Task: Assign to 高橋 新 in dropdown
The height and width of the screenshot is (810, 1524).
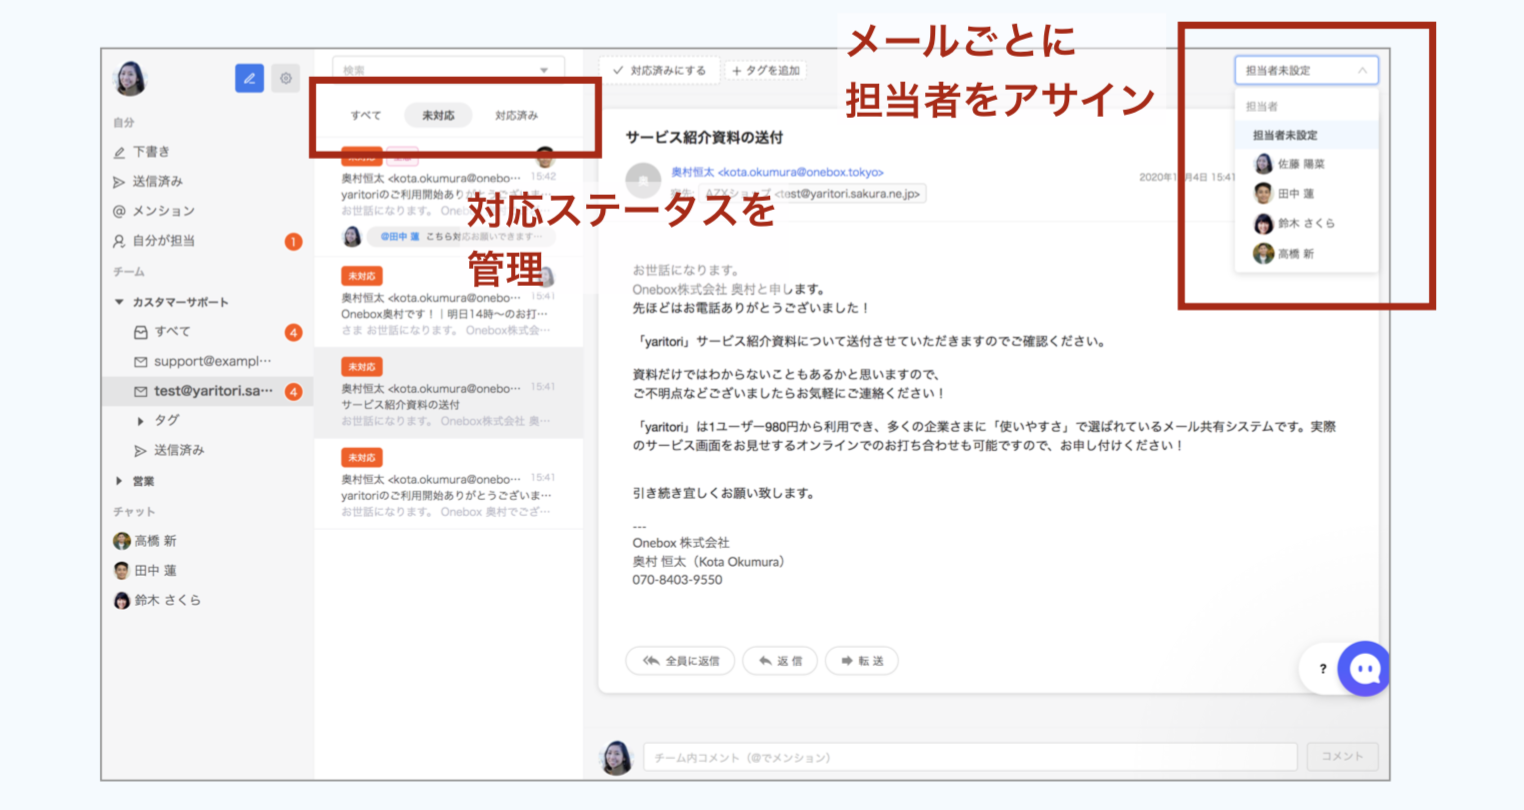Action: point(1306,254)
